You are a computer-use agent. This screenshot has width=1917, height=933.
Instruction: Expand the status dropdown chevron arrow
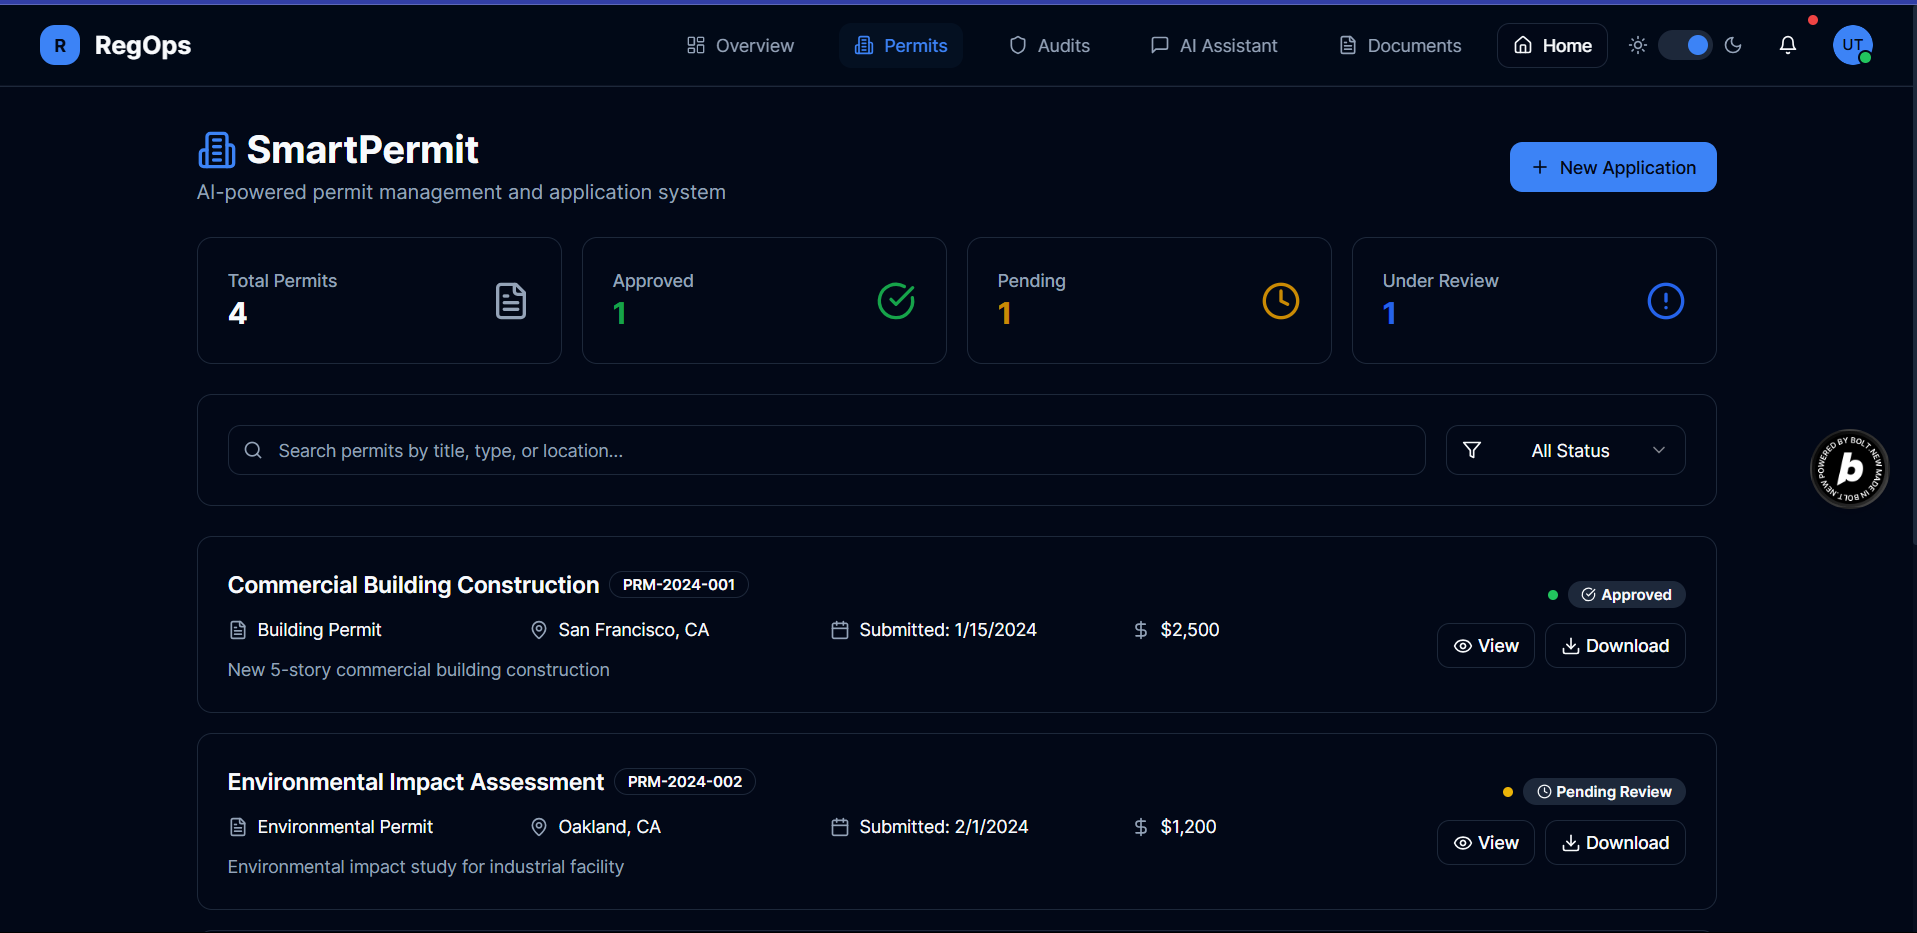point(1659,450)
